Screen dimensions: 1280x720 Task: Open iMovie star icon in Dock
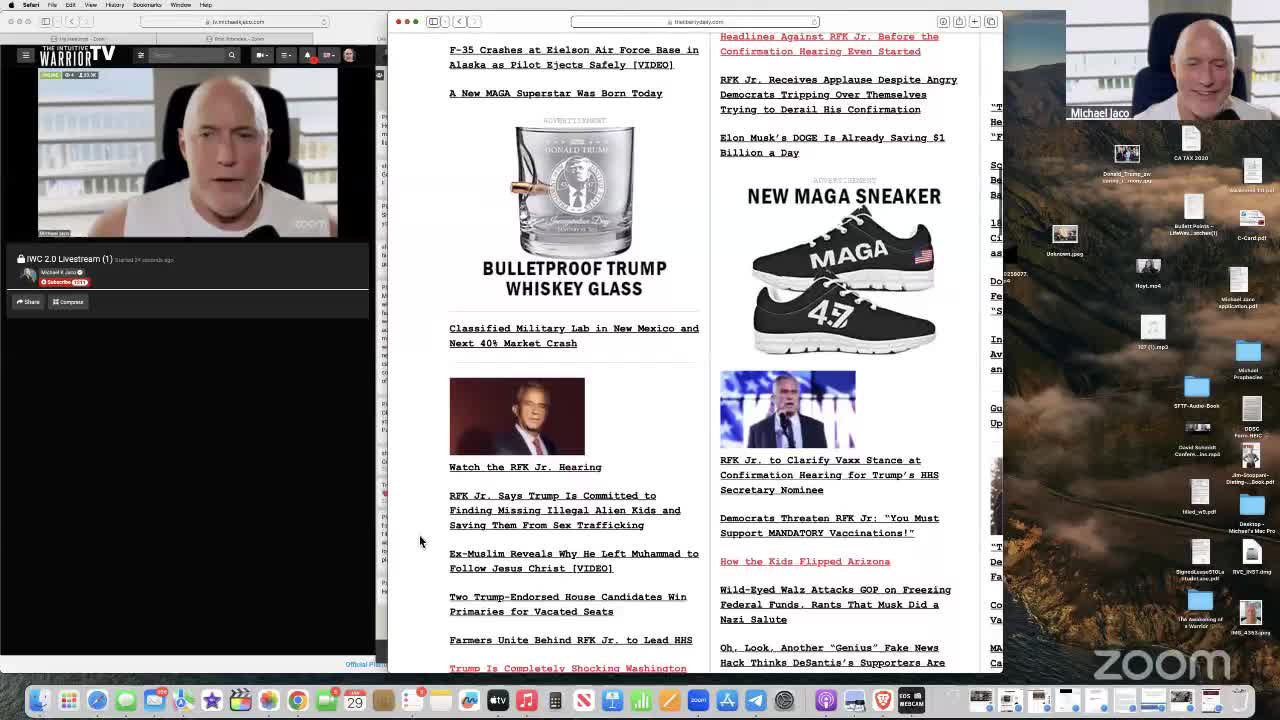coord(211,701)
